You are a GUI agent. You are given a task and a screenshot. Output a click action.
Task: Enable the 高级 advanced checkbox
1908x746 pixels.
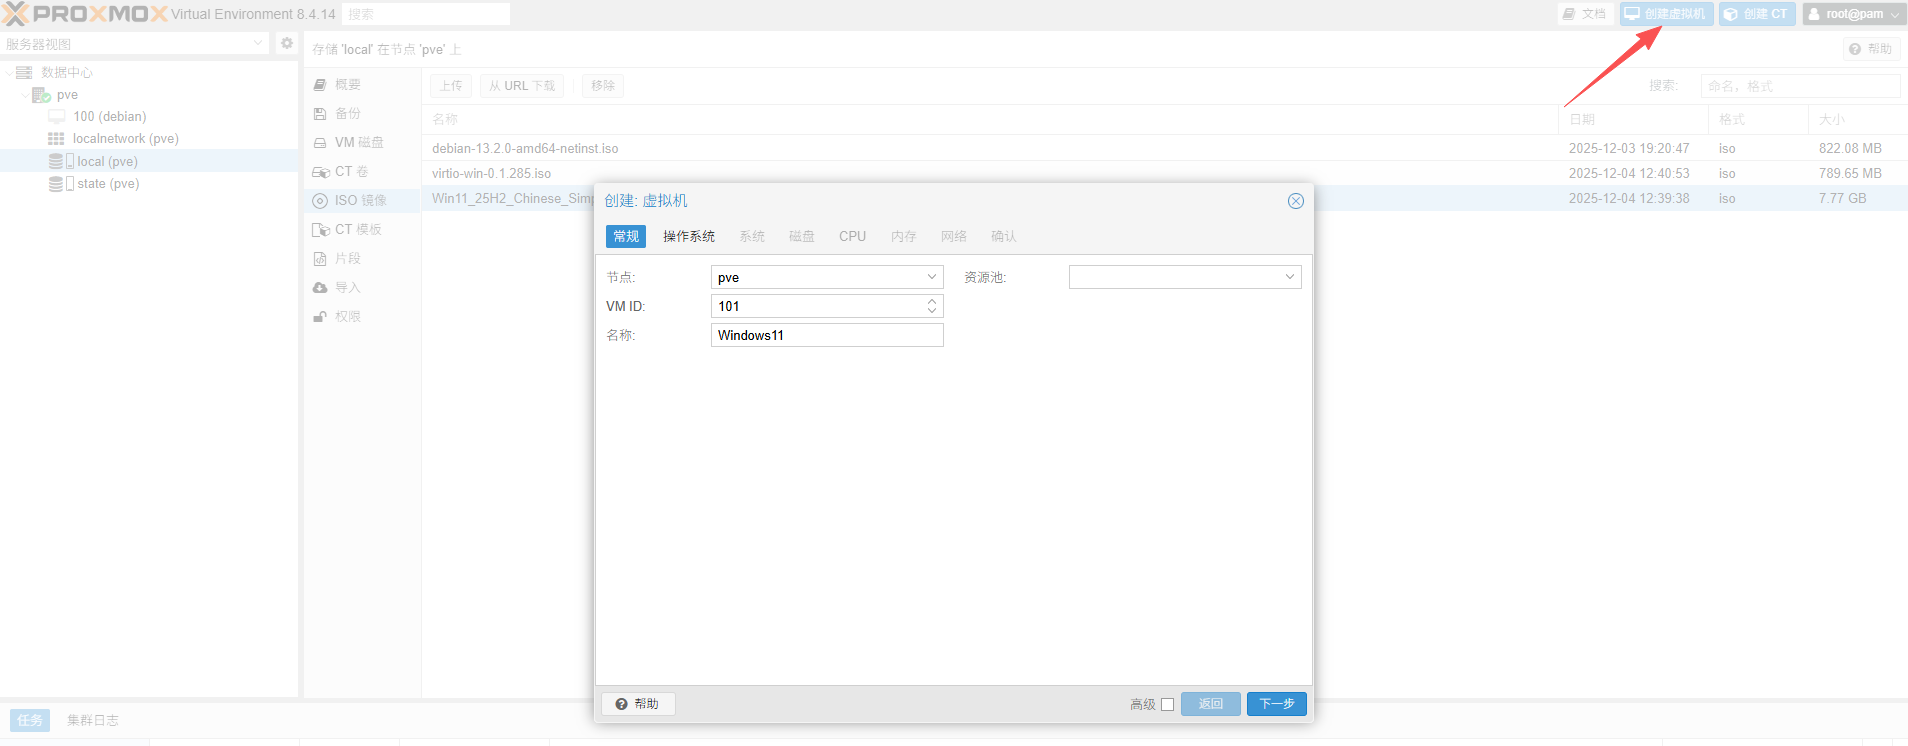1167,704
